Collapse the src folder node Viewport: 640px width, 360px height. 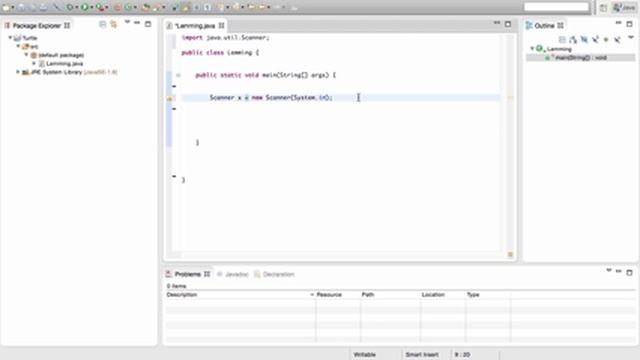(x=18, y=46)
